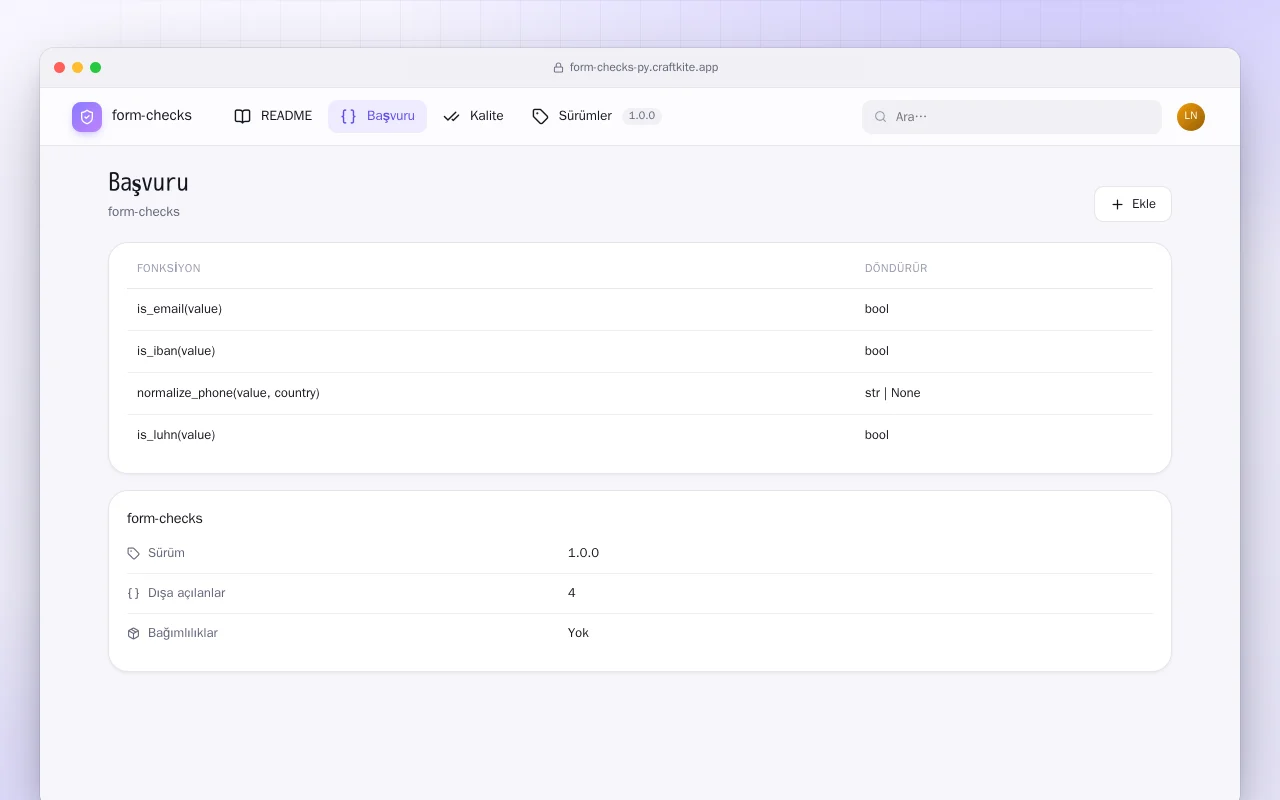Click the Dışa açılanlar value 4
1280x800 pixels.
coord(572,593)
